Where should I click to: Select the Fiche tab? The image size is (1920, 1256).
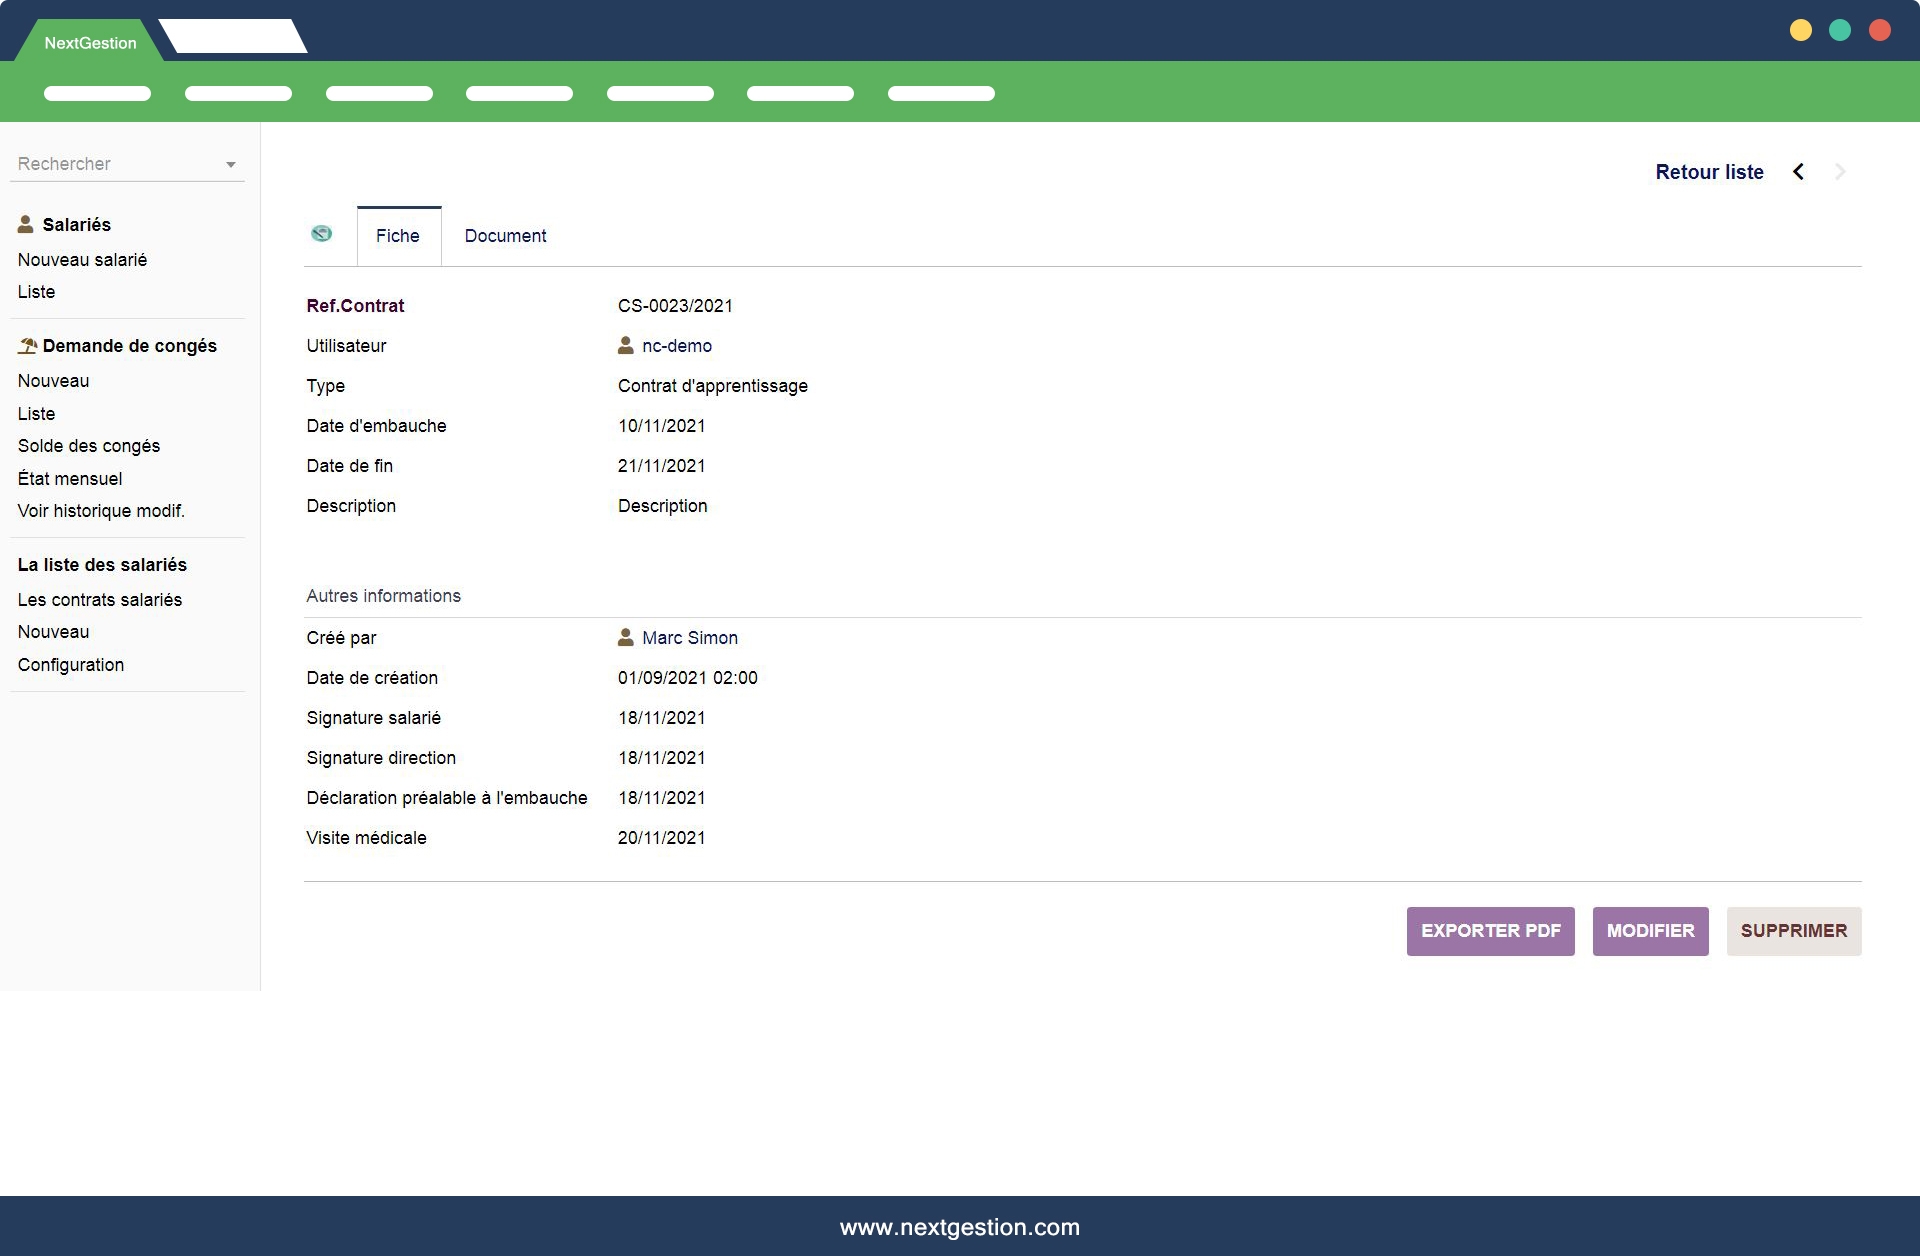click(398, 236)
